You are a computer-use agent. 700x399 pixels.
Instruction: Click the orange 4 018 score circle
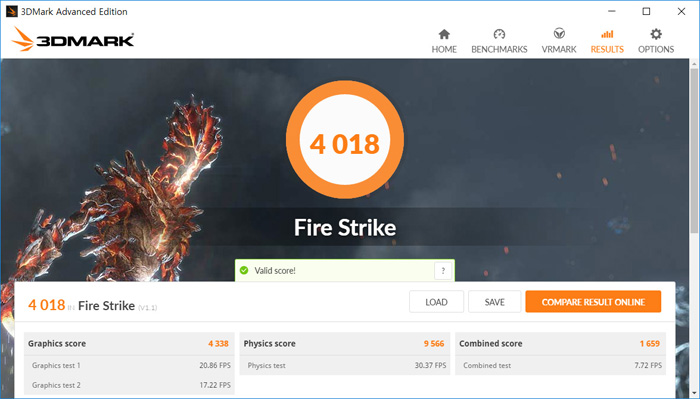tap(345, 139)
